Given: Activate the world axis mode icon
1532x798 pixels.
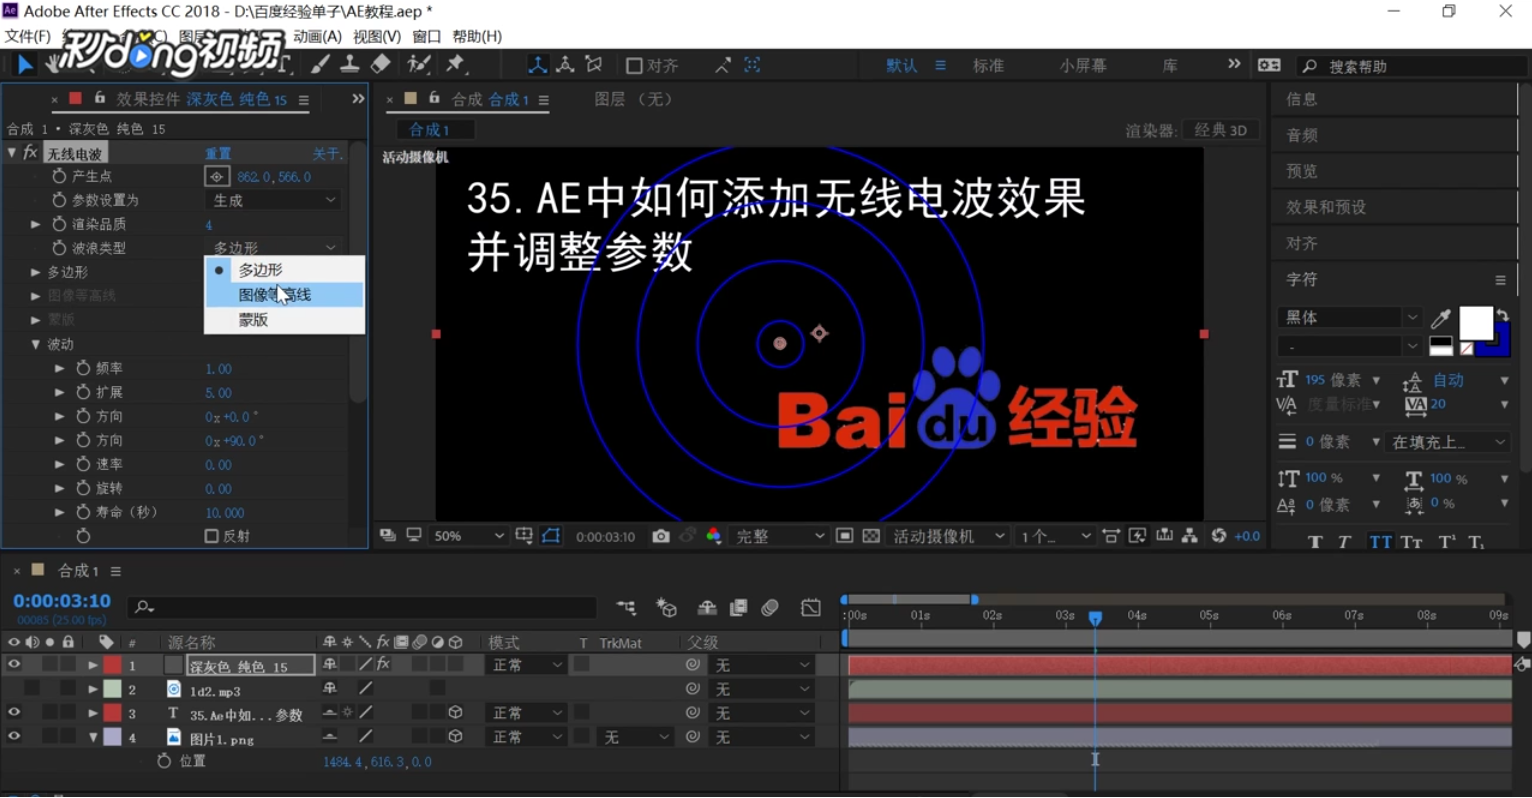Looking at the screenshot, I should click(x=566, y=65).
